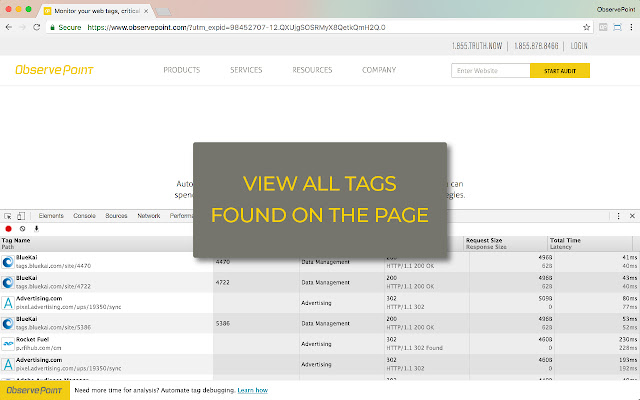The width and height of the screenshot is (640, 400).
Task: Click the cast screen extension icon
Action: coord(618,27)
